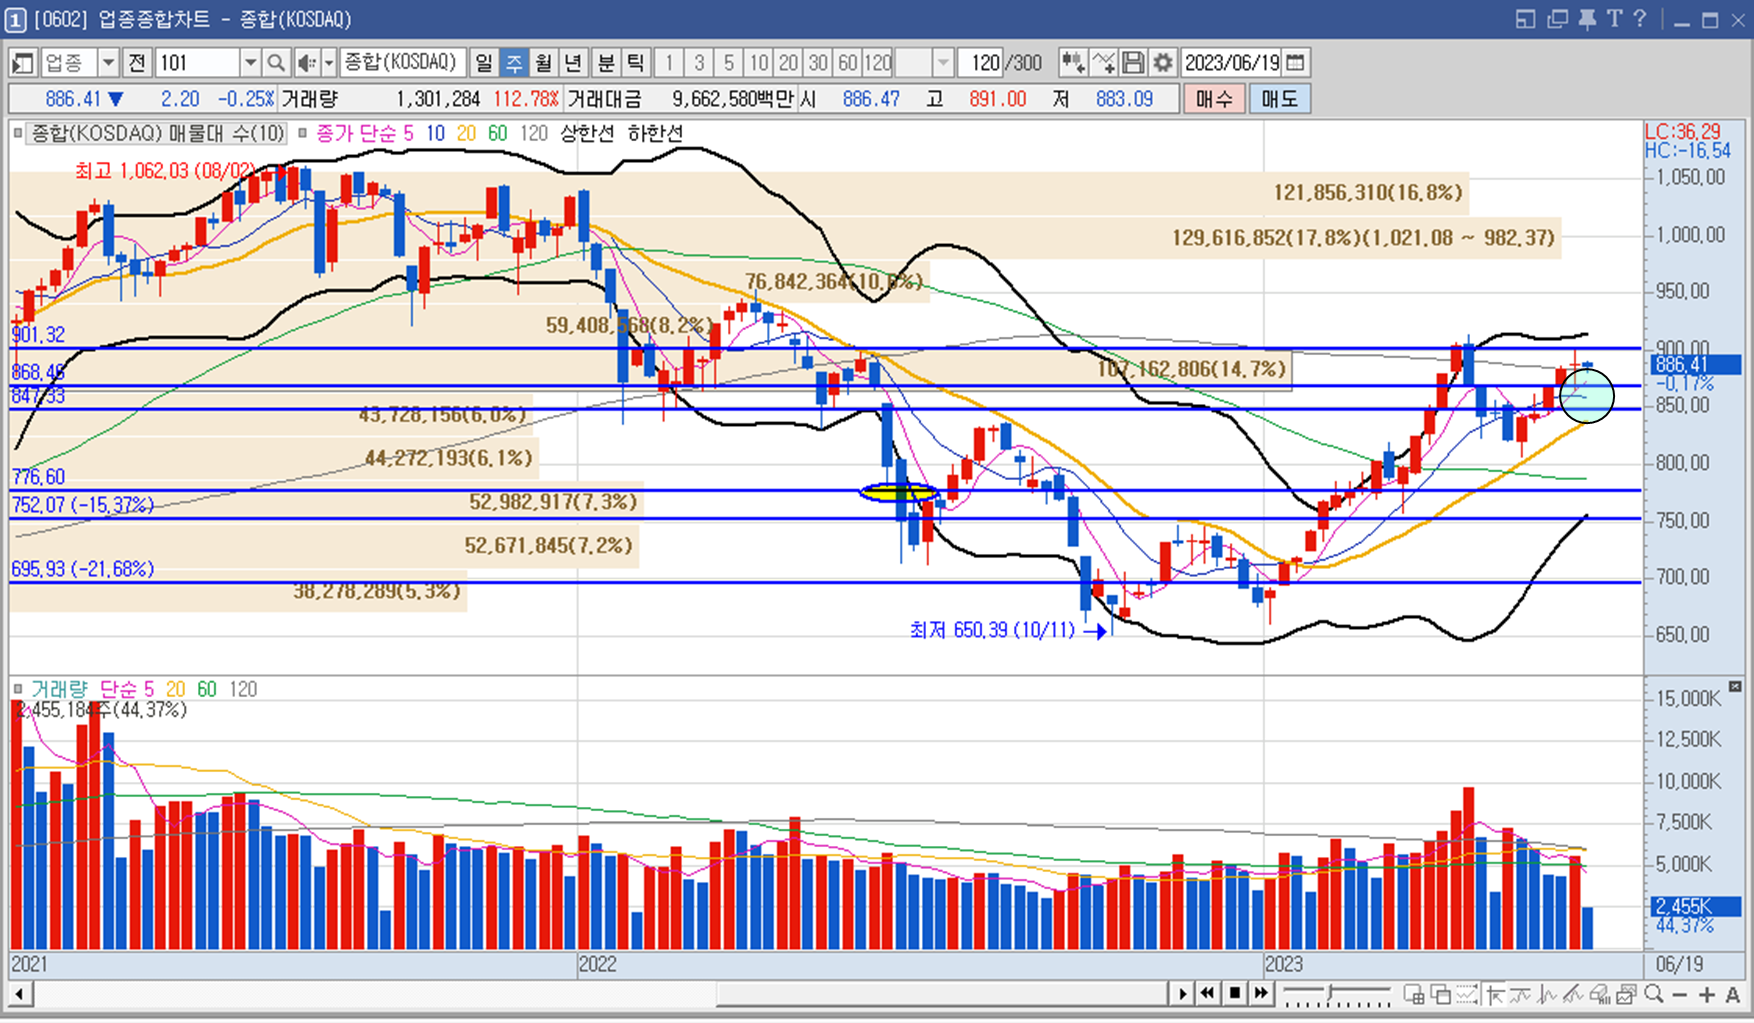The image size is (1754, 1023).
Task: Click the fast-forward double-arrow button
Action: (x=1261, y=994)
